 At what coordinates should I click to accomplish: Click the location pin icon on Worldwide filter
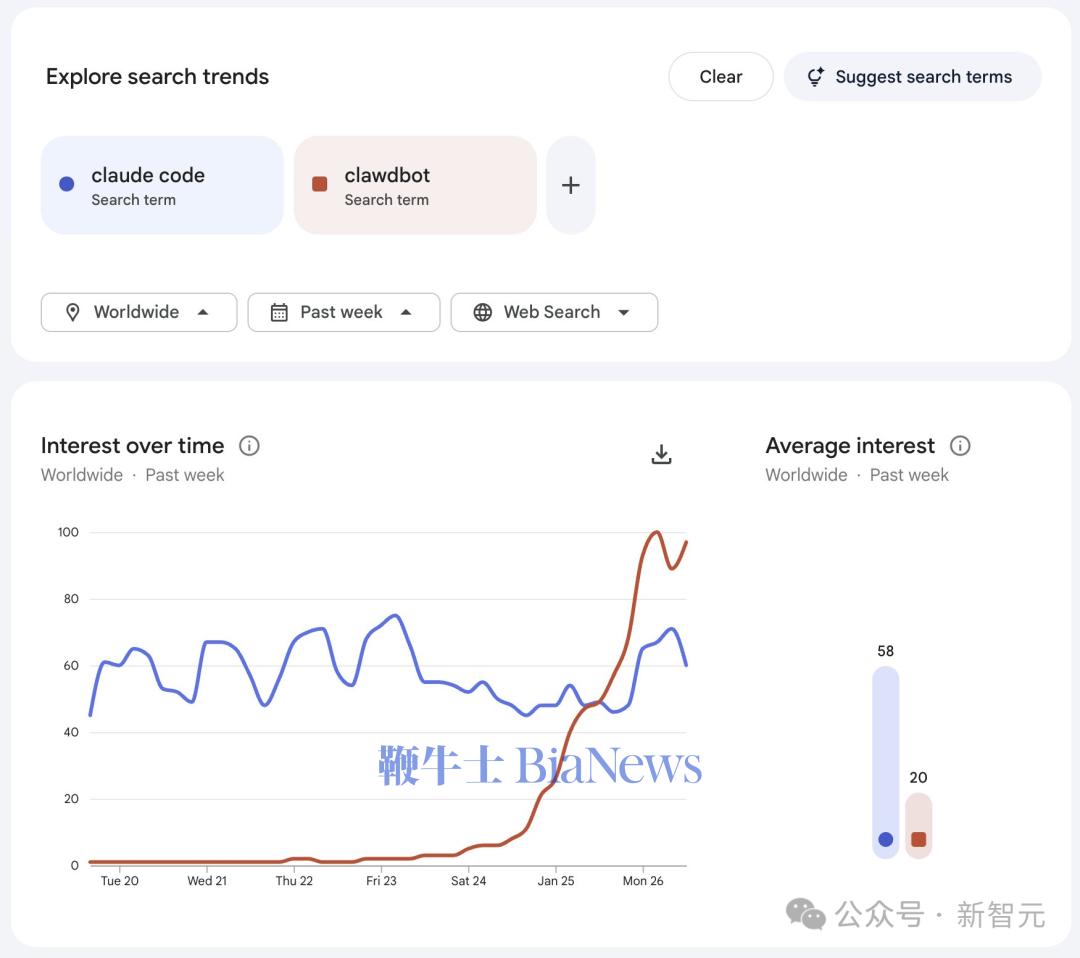[73, 312]
